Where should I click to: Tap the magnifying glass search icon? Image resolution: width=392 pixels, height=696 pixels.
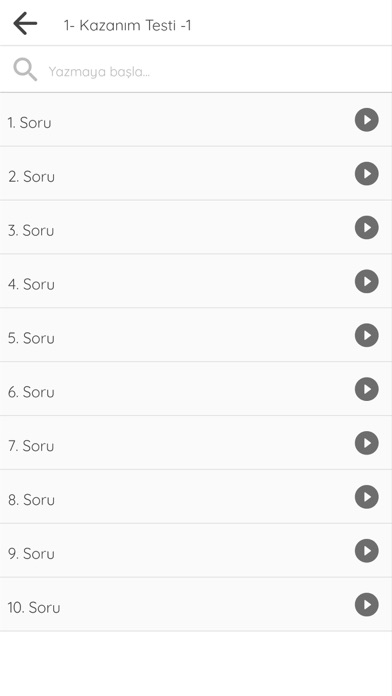[x=25, y=70]
